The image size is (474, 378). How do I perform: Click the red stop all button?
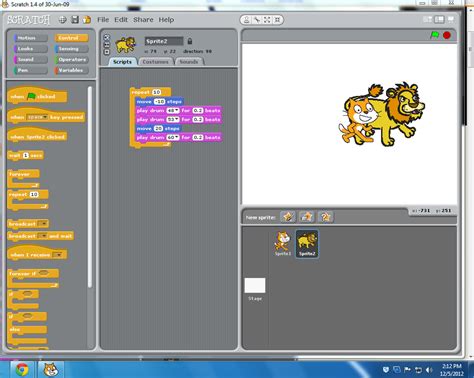[x=447, y=35]
